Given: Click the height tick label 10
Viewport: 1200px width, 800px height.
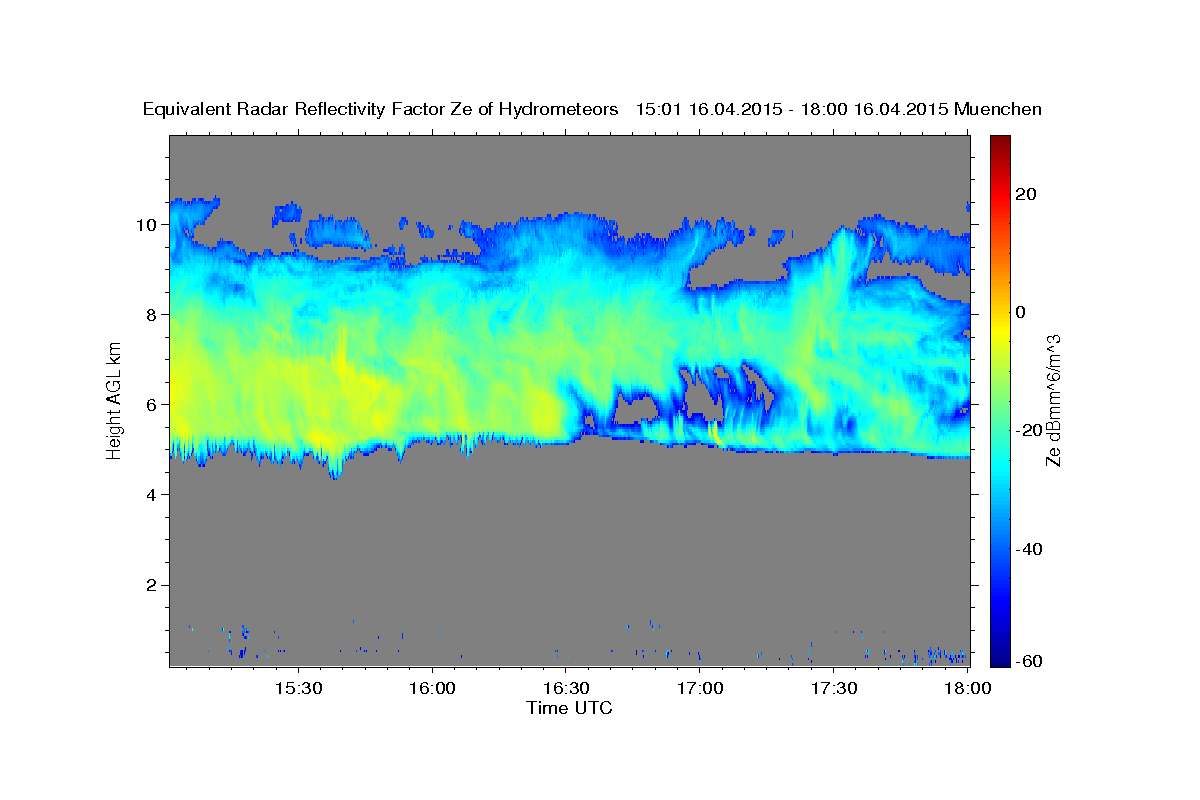Looking at the screenshot, I should pos(147,224).
